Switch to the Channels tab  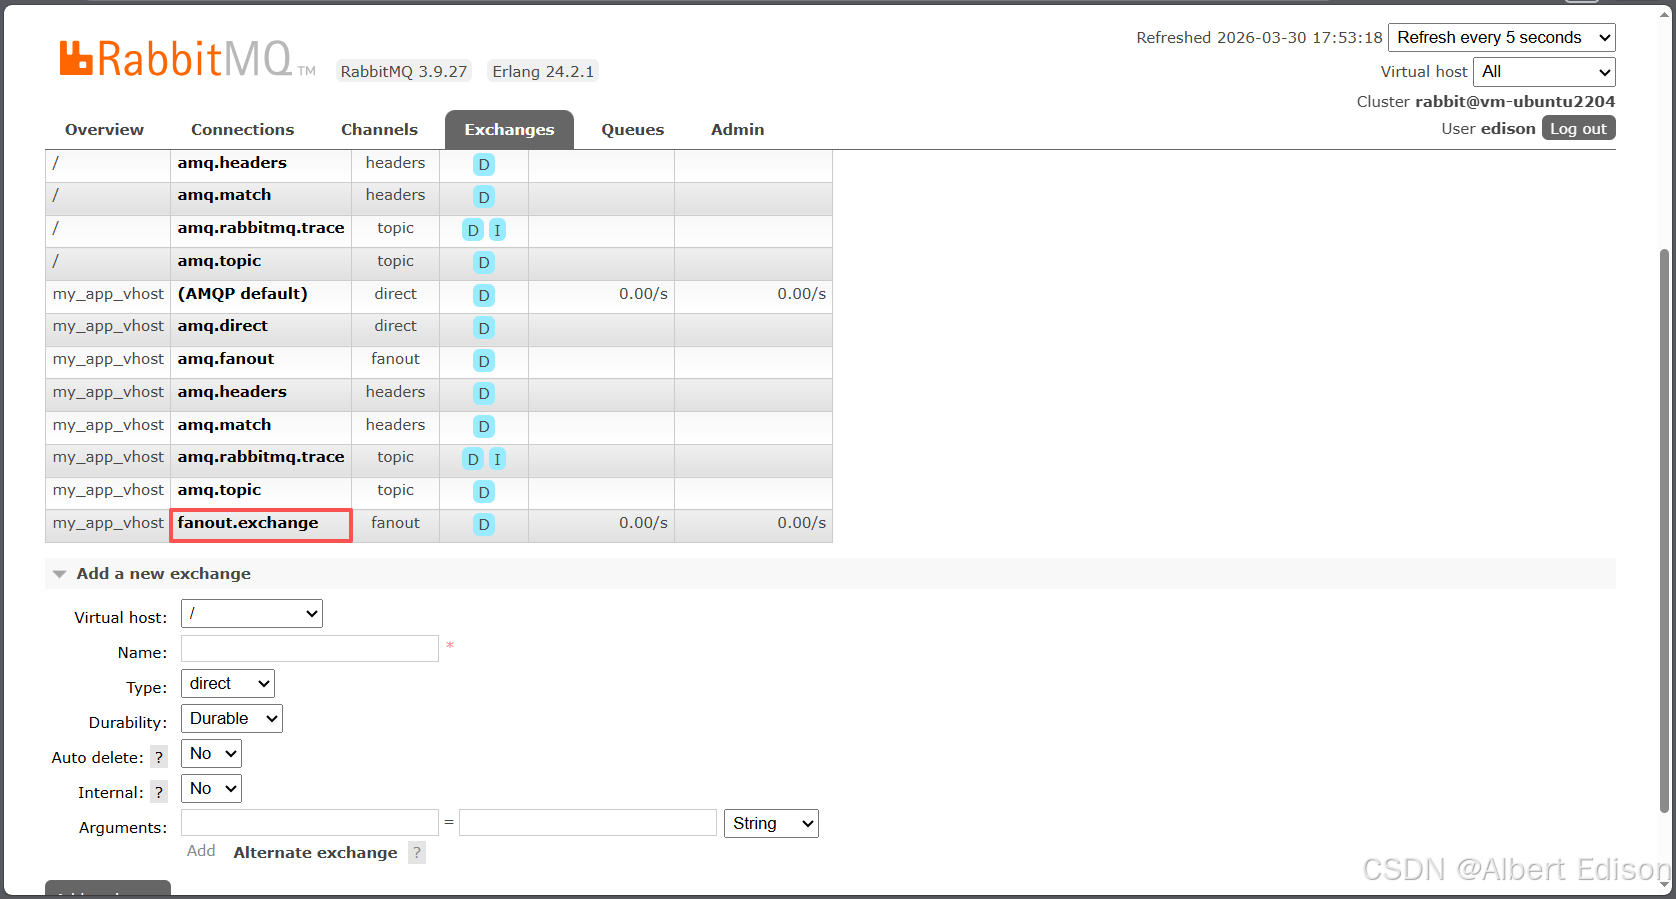click(379, 130)
